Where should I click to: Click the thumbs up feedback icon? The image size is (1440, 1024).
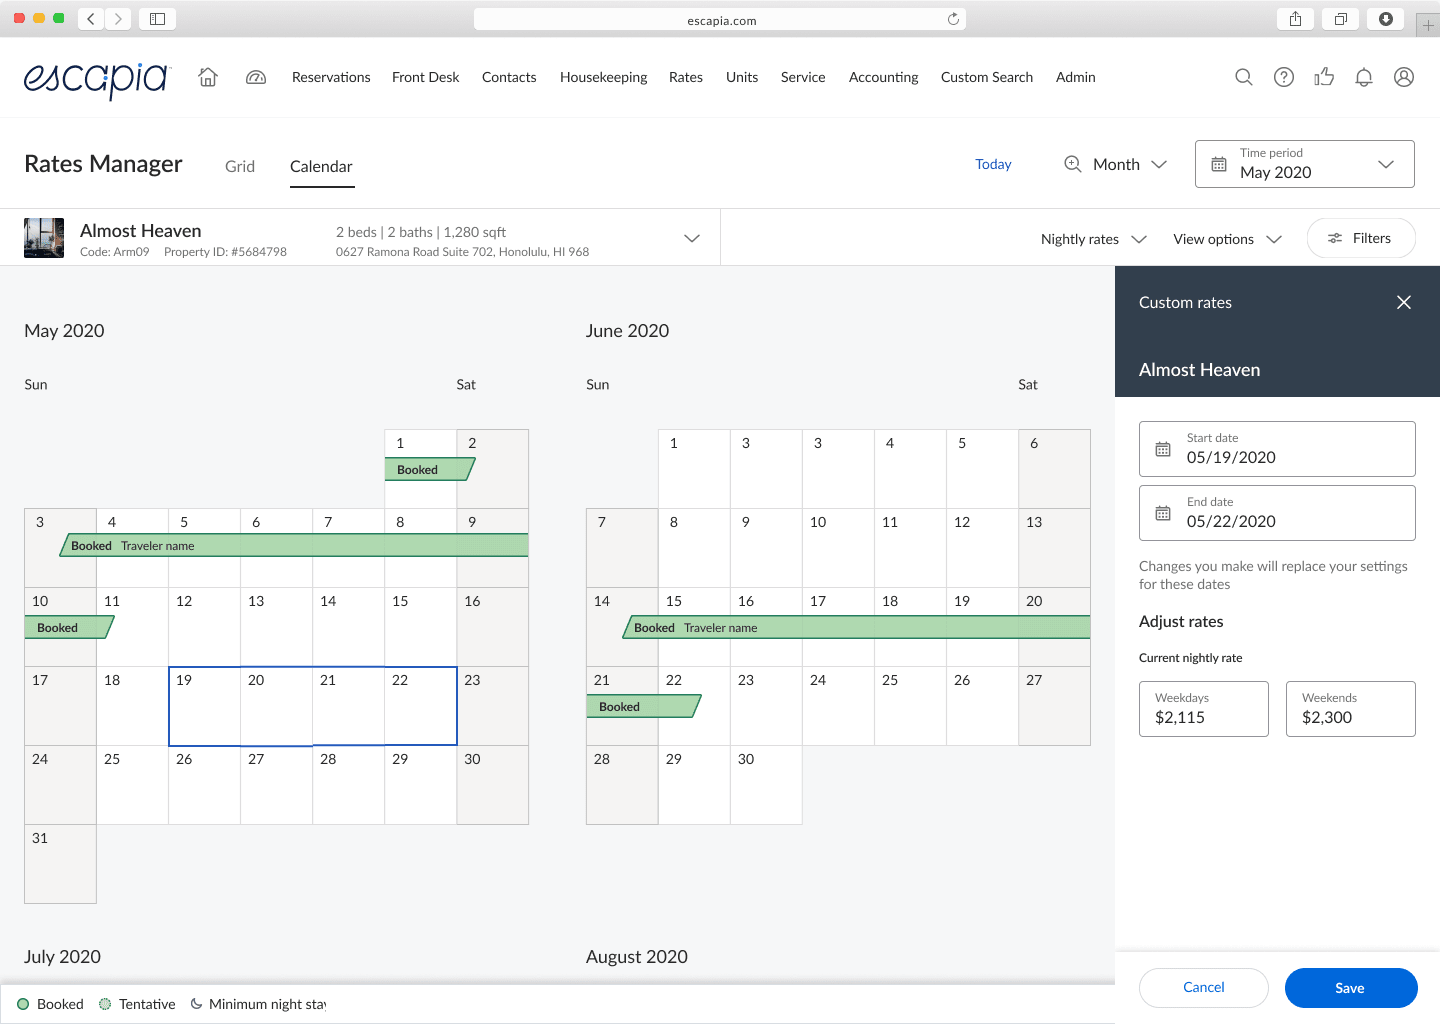(1324, 77)
